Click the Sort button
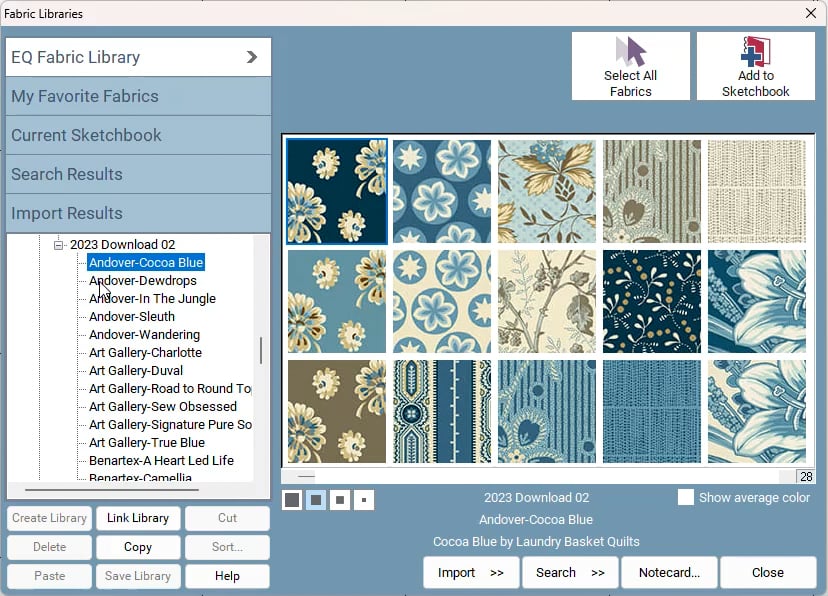The width and height of the screenshot is (828, 596). (227, 547)
